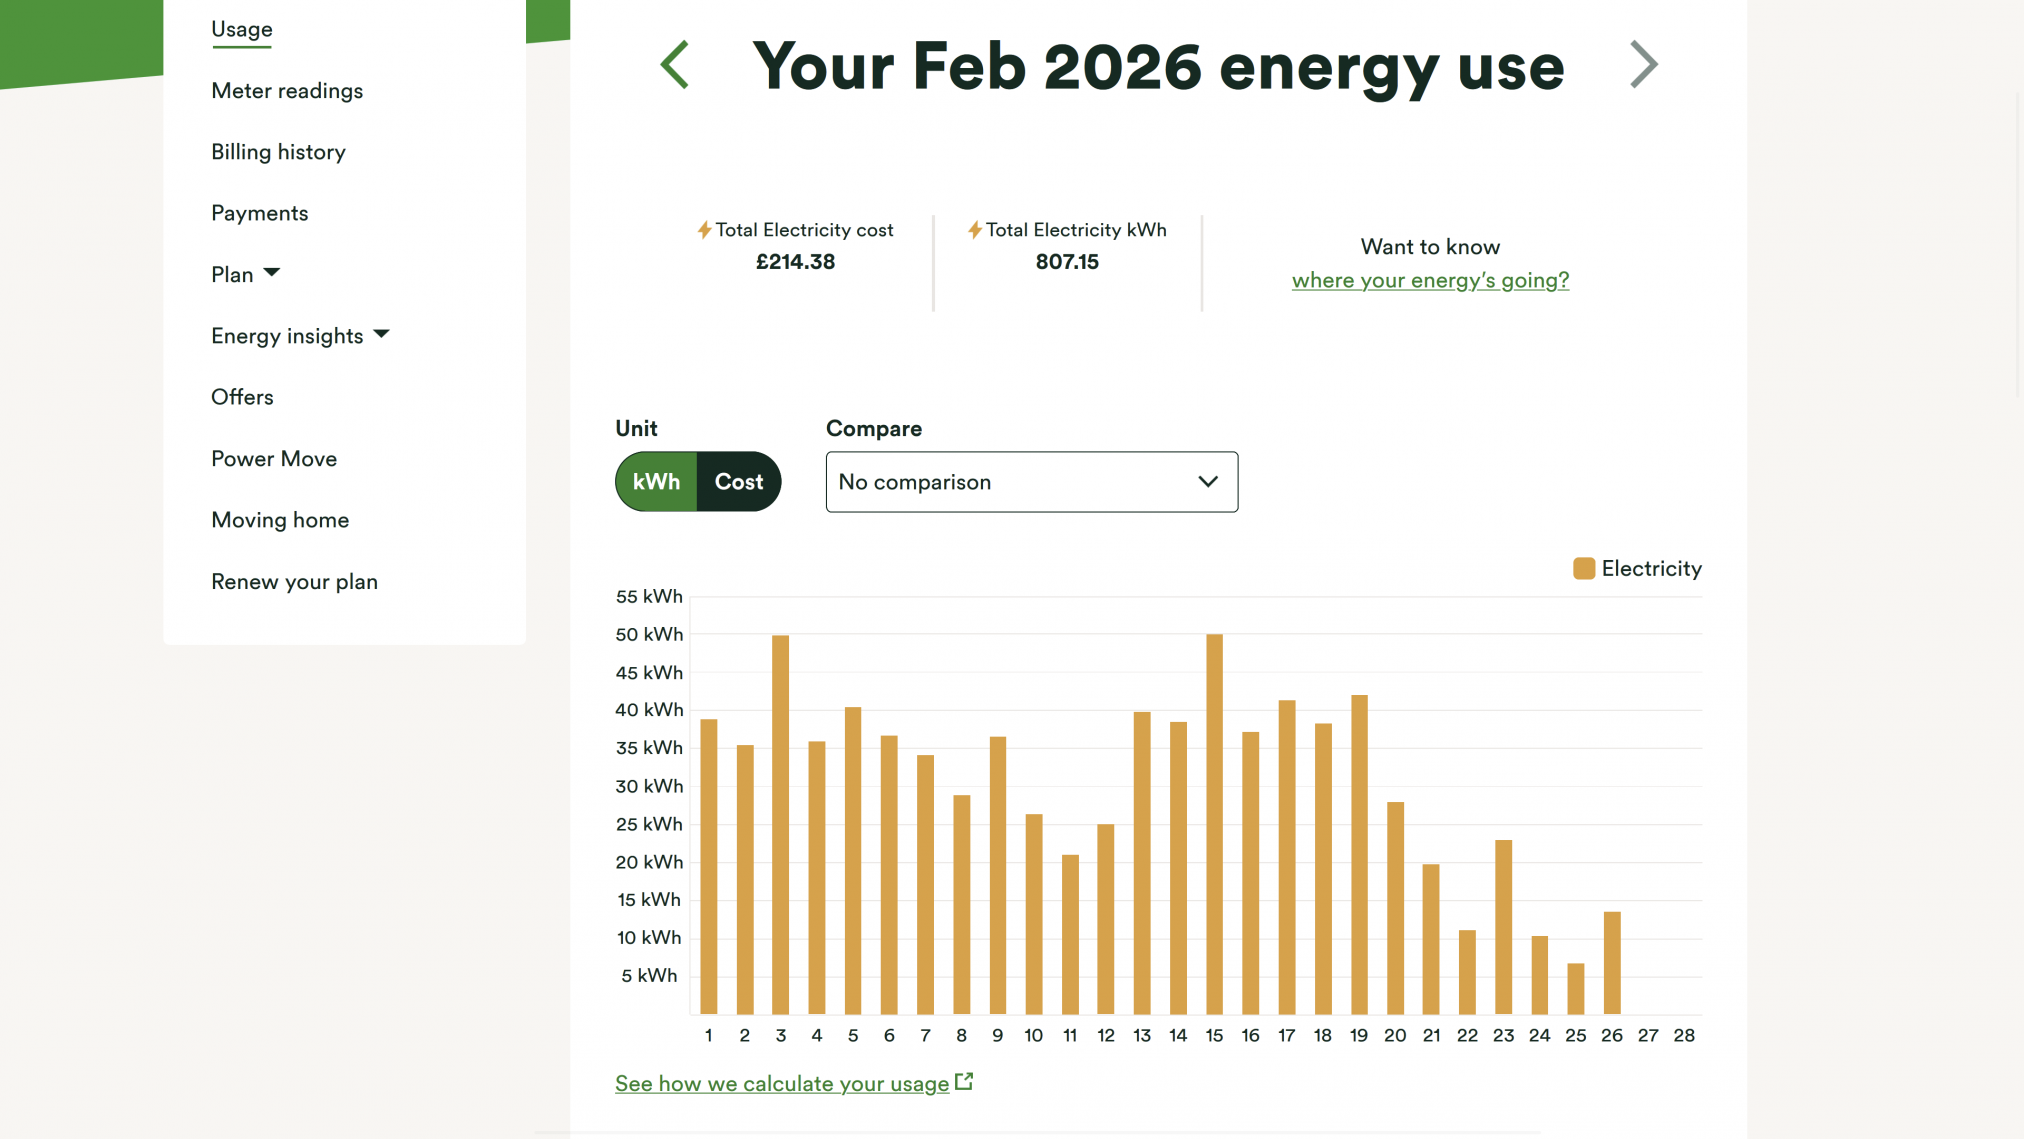Open where your energy's going link
This screenshot has height=1139, width=2024.
pos(1429,280)
